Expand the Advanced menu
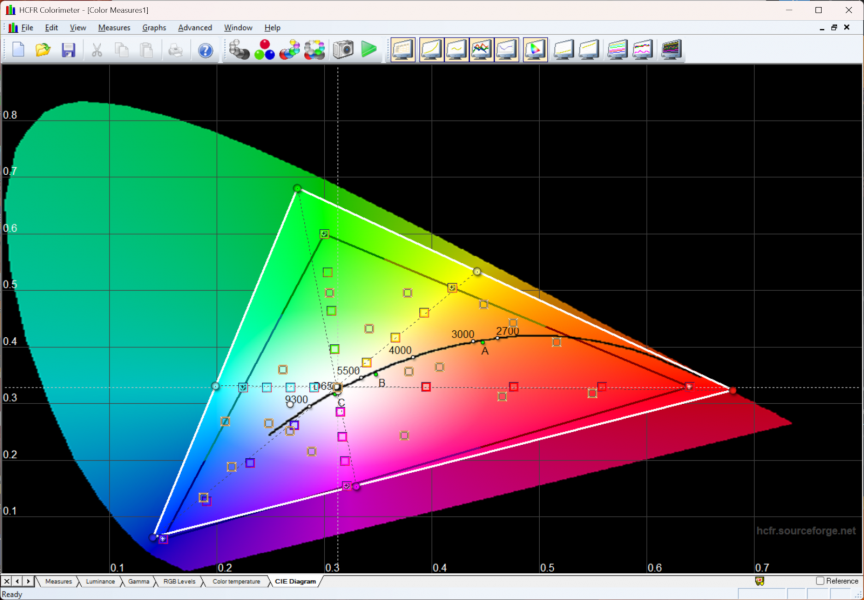 195,27
